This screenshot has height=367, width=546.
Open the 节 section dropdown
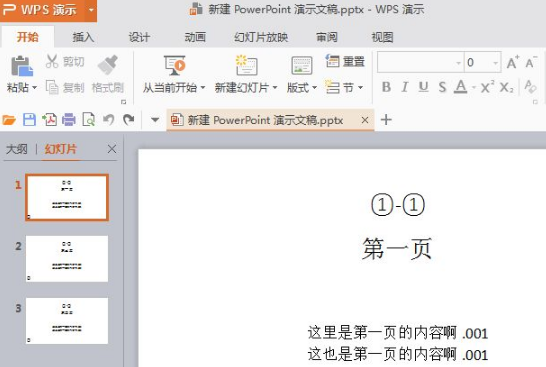(360, 87)
